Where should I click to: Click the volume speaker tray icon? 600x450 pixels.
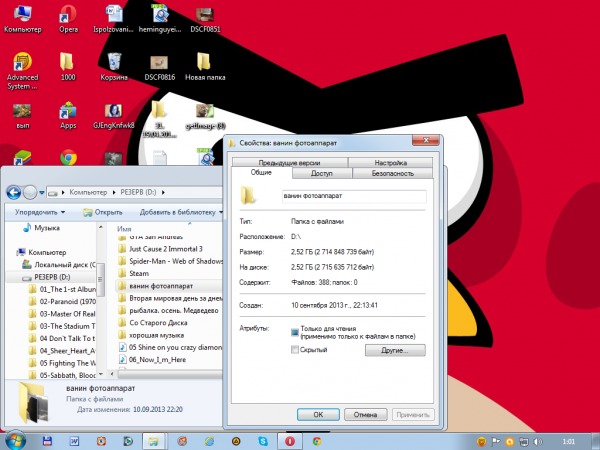[537, 442]
